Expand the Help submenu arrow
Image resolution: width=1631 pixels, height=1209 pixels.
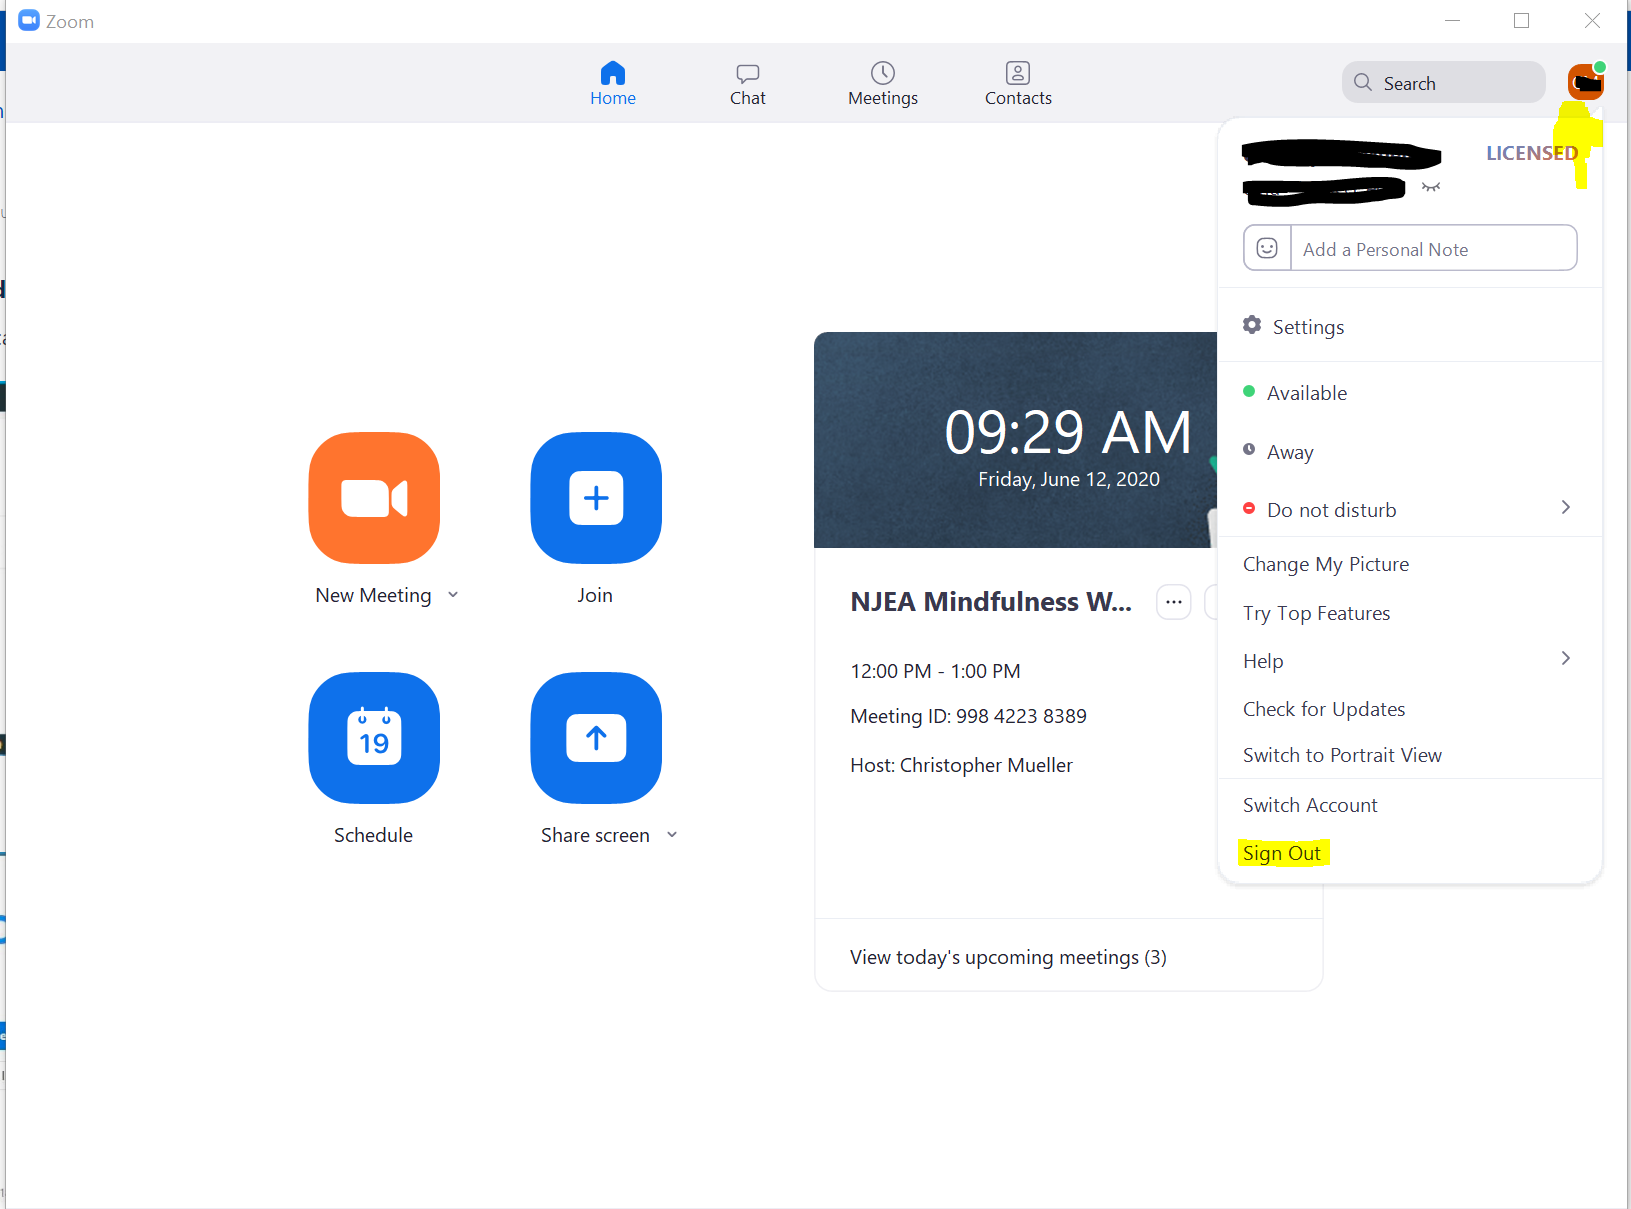[x=1566, y=658]
